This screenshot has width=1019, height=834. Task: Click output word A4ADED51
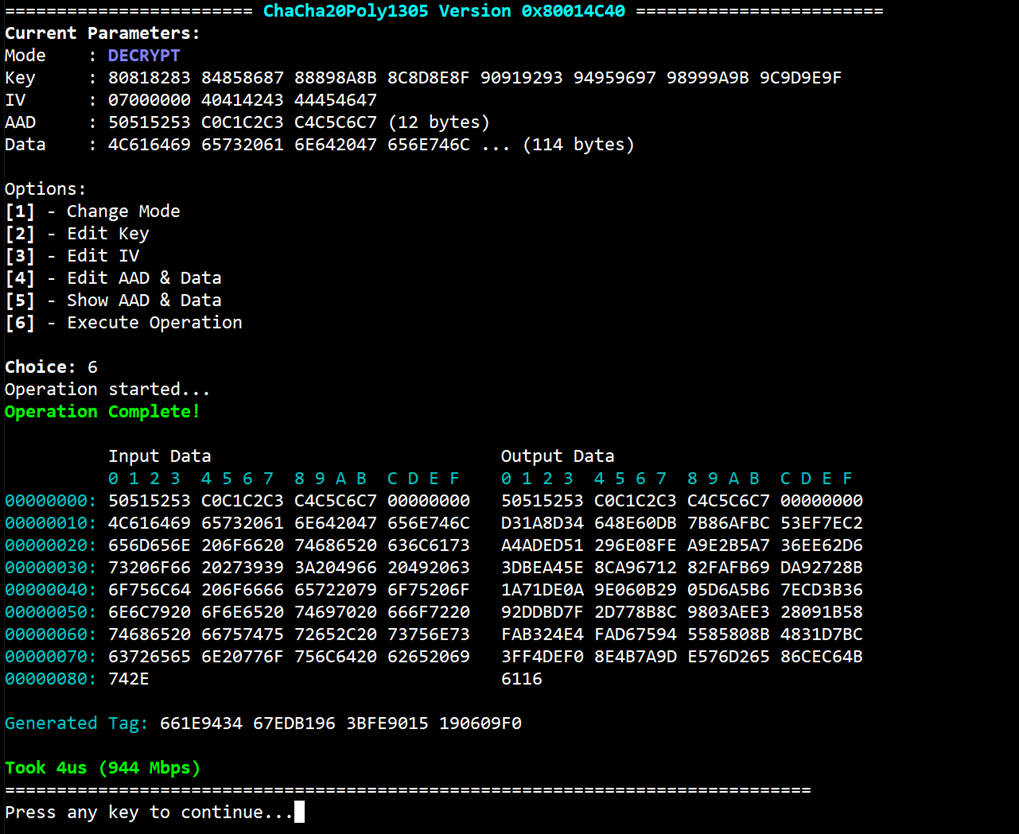543,545
